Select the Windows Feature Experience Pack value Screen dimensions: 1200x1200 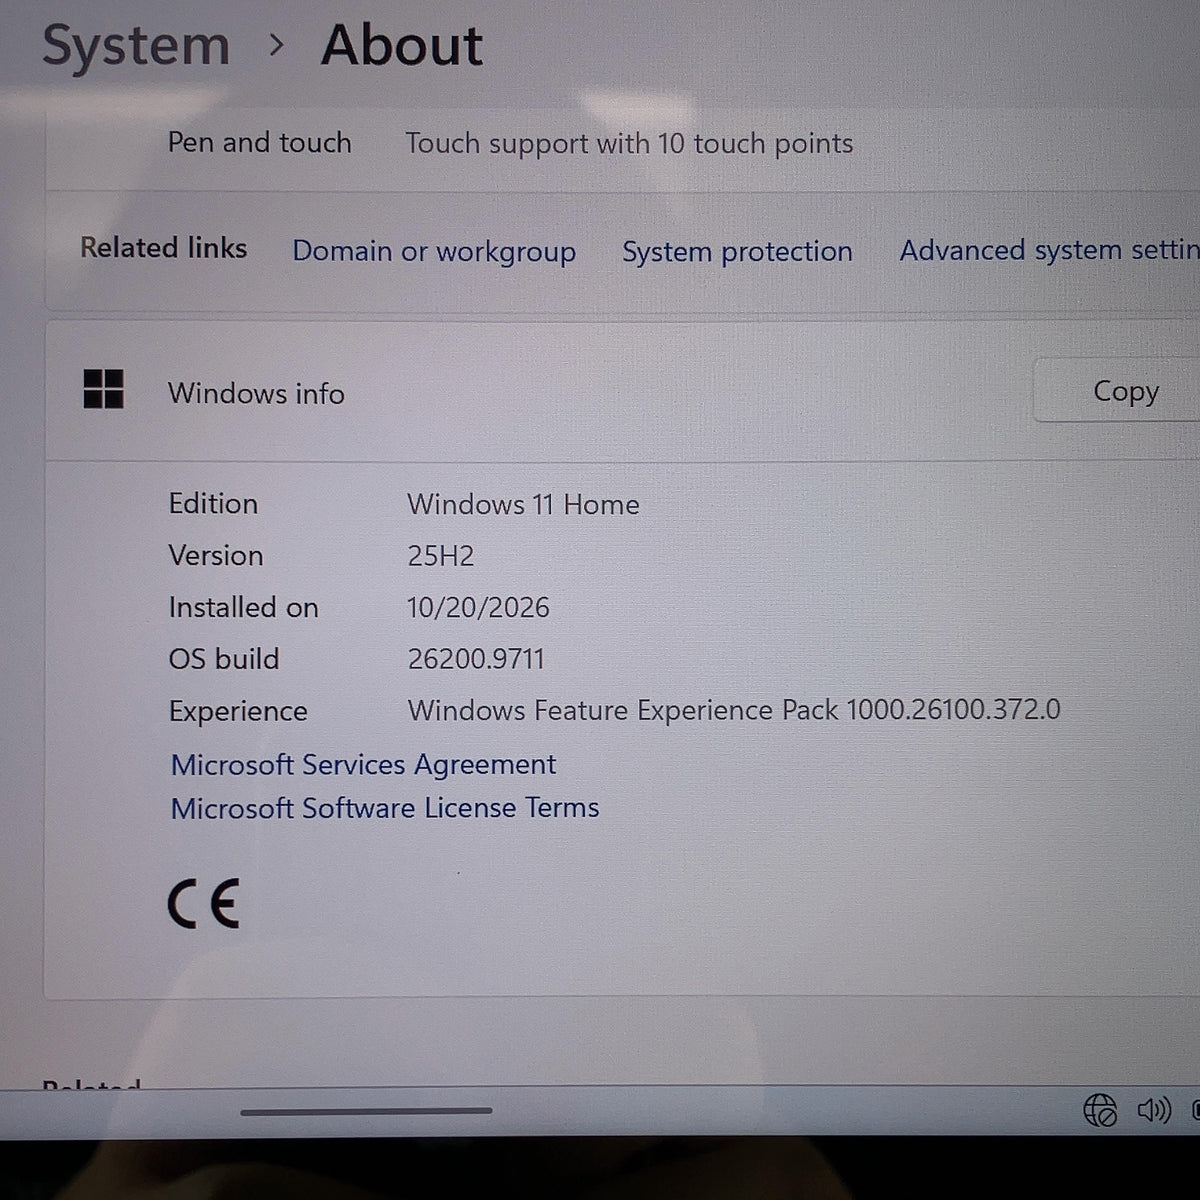pyautogui.click(x=734, y=710)
